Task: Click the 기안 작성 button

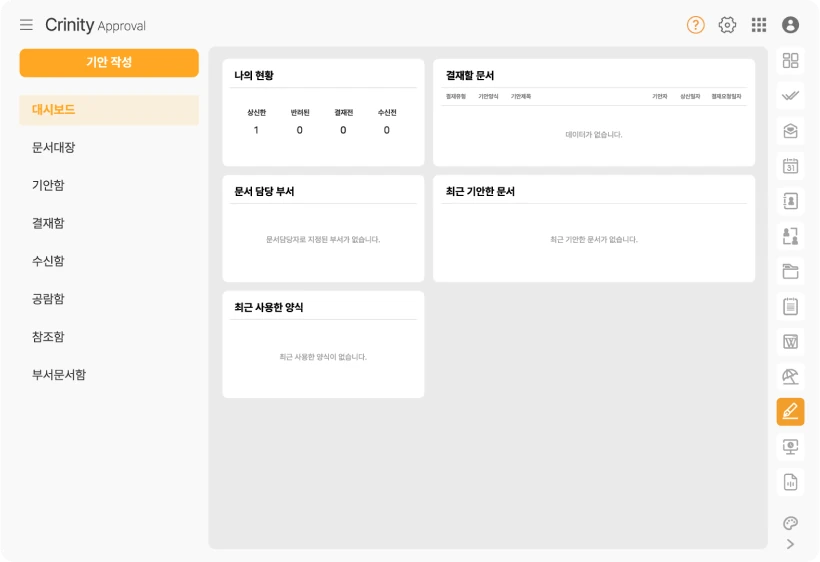Action: [x=109, y=63]
